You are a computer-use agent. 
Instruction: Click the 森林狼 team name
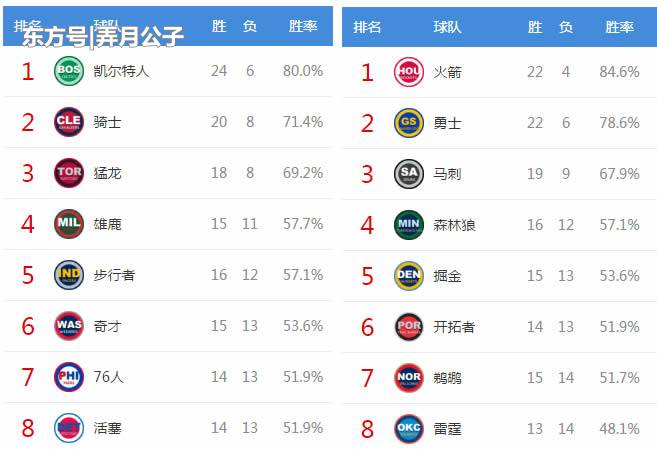point(455,224)
